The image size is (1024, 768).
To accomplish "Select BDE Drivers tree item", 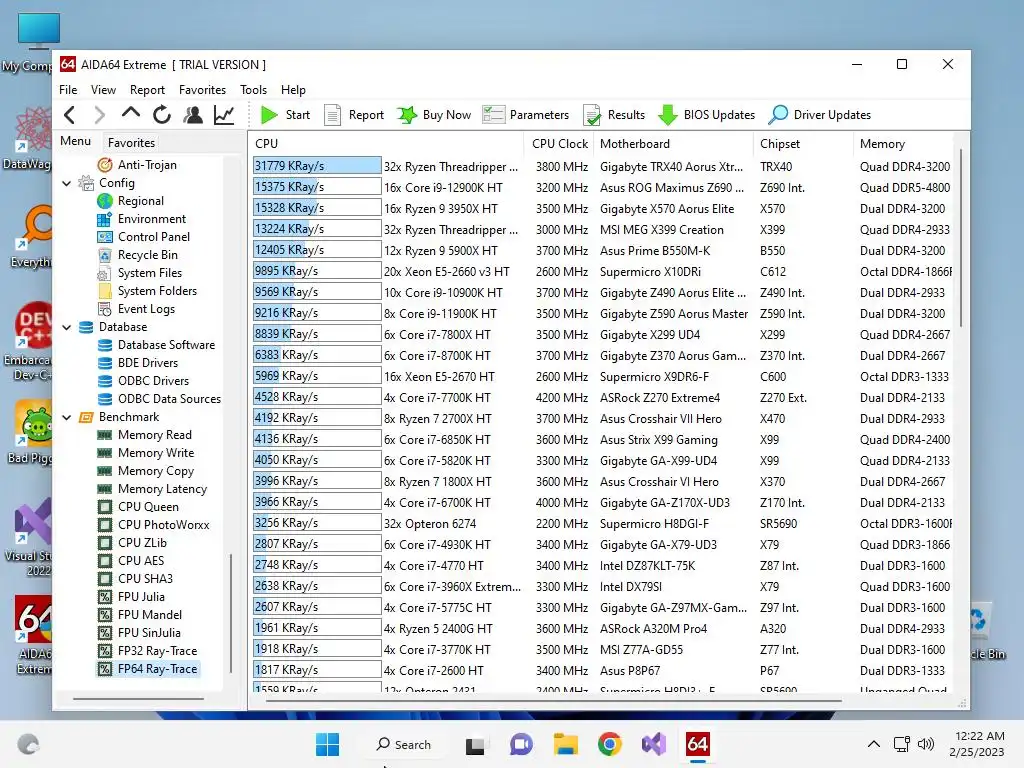I will coord(138,363).
